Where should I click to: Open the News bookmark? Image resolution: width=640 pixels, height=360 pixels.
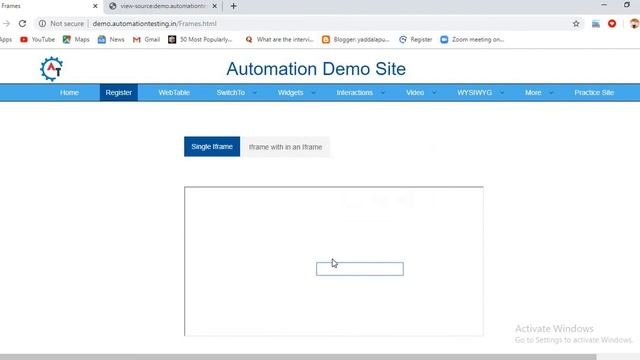111,40
